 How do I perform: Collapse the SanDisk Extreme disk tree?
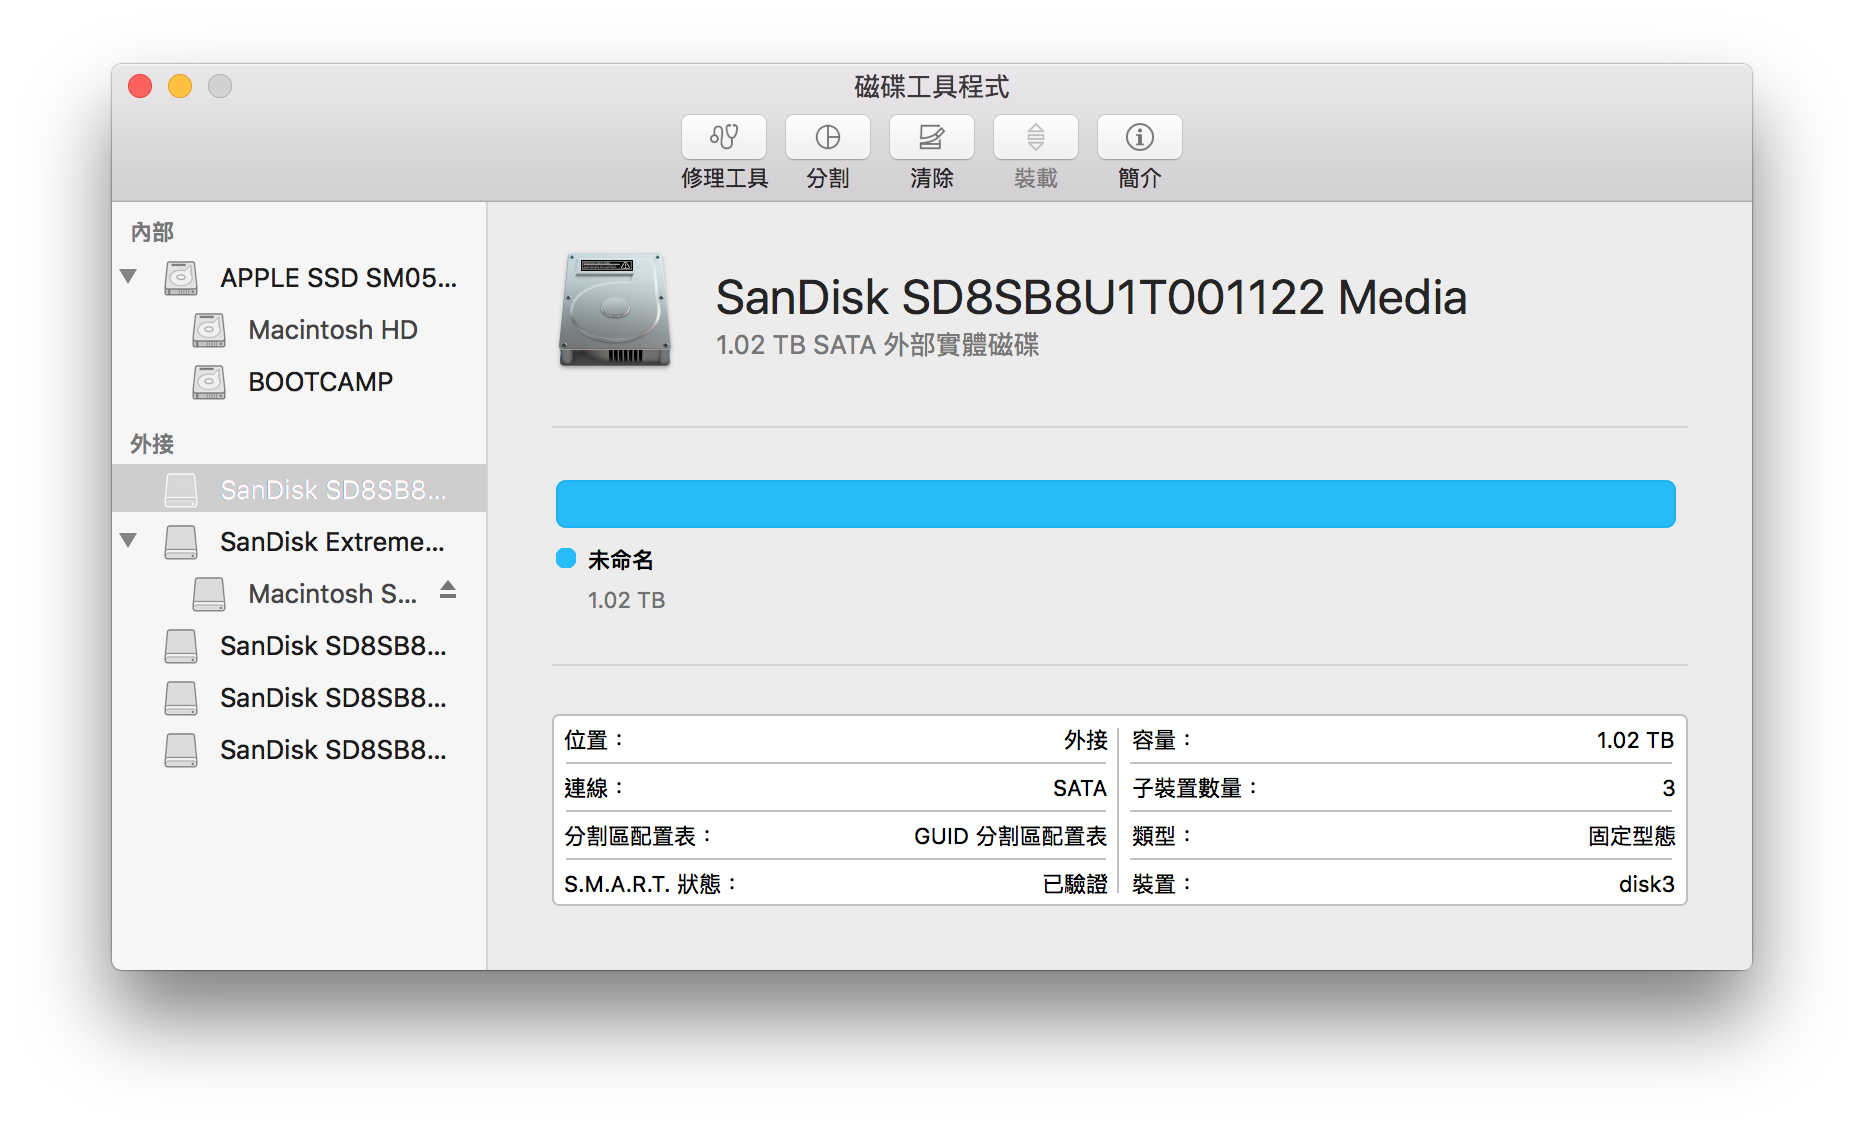pyautogui.click(x=128, y=541)
